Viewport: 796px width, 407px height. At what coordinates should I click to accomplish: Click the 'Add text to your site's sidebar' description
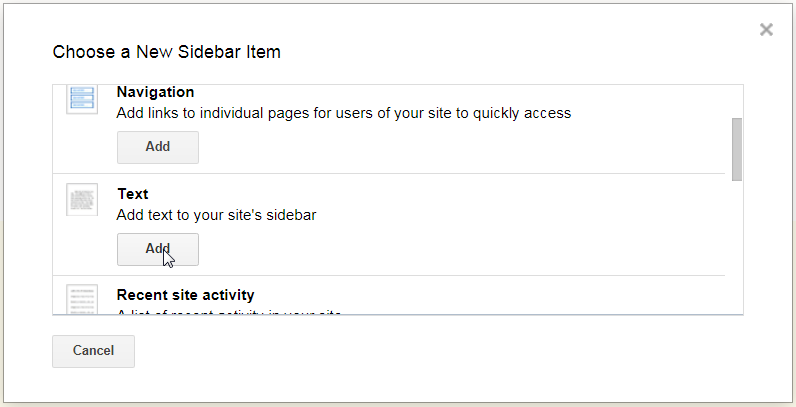216,215
